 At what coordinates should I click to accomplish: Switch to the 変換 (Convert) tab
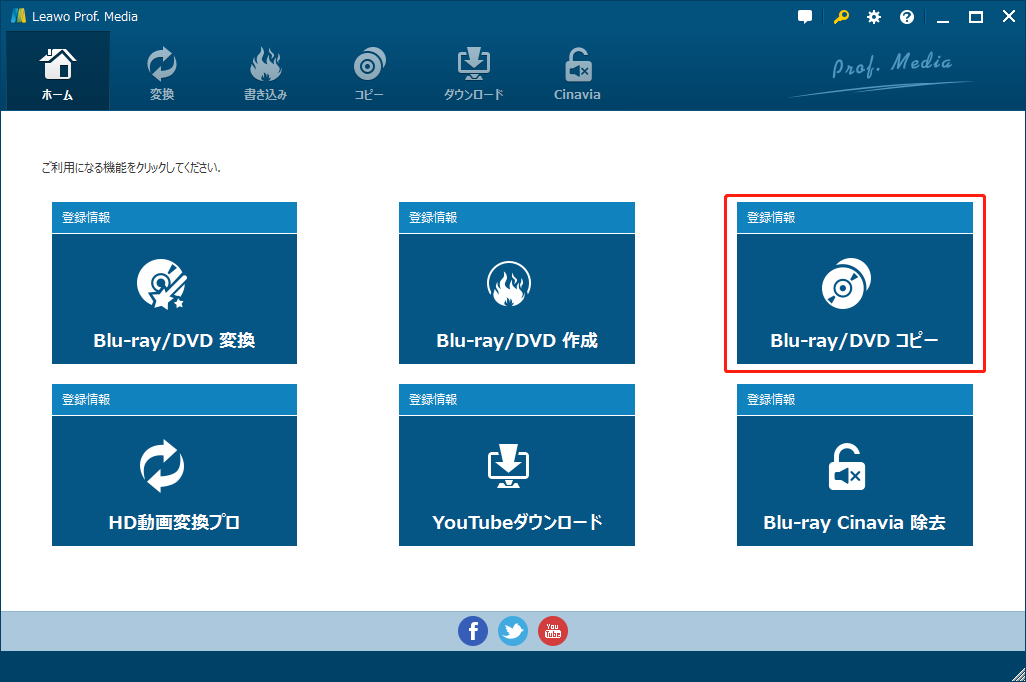(162, 71)
